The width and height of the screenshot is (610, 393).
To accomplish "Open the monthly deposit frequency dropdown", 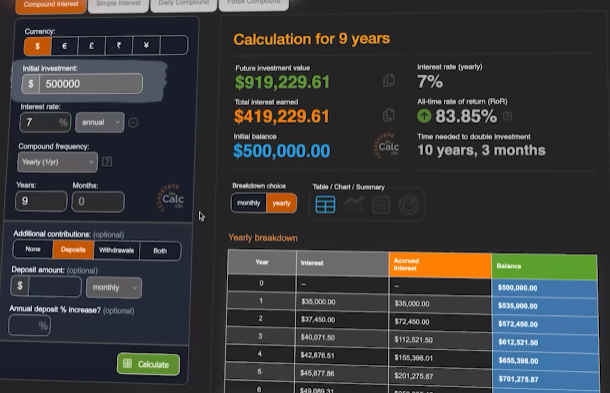I will click(114, 288).
